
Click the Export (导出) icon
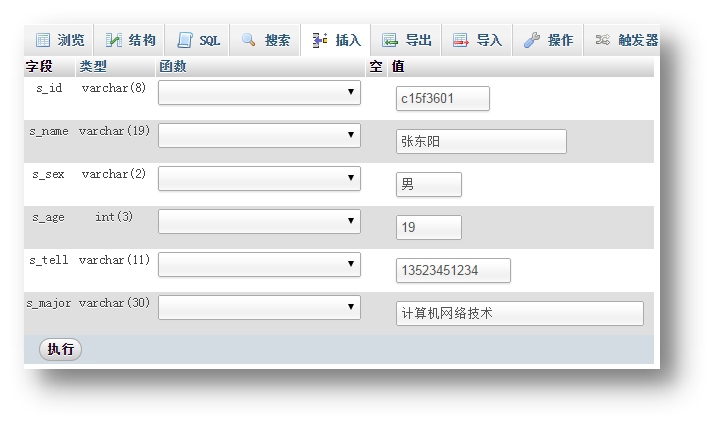[390, 40]
